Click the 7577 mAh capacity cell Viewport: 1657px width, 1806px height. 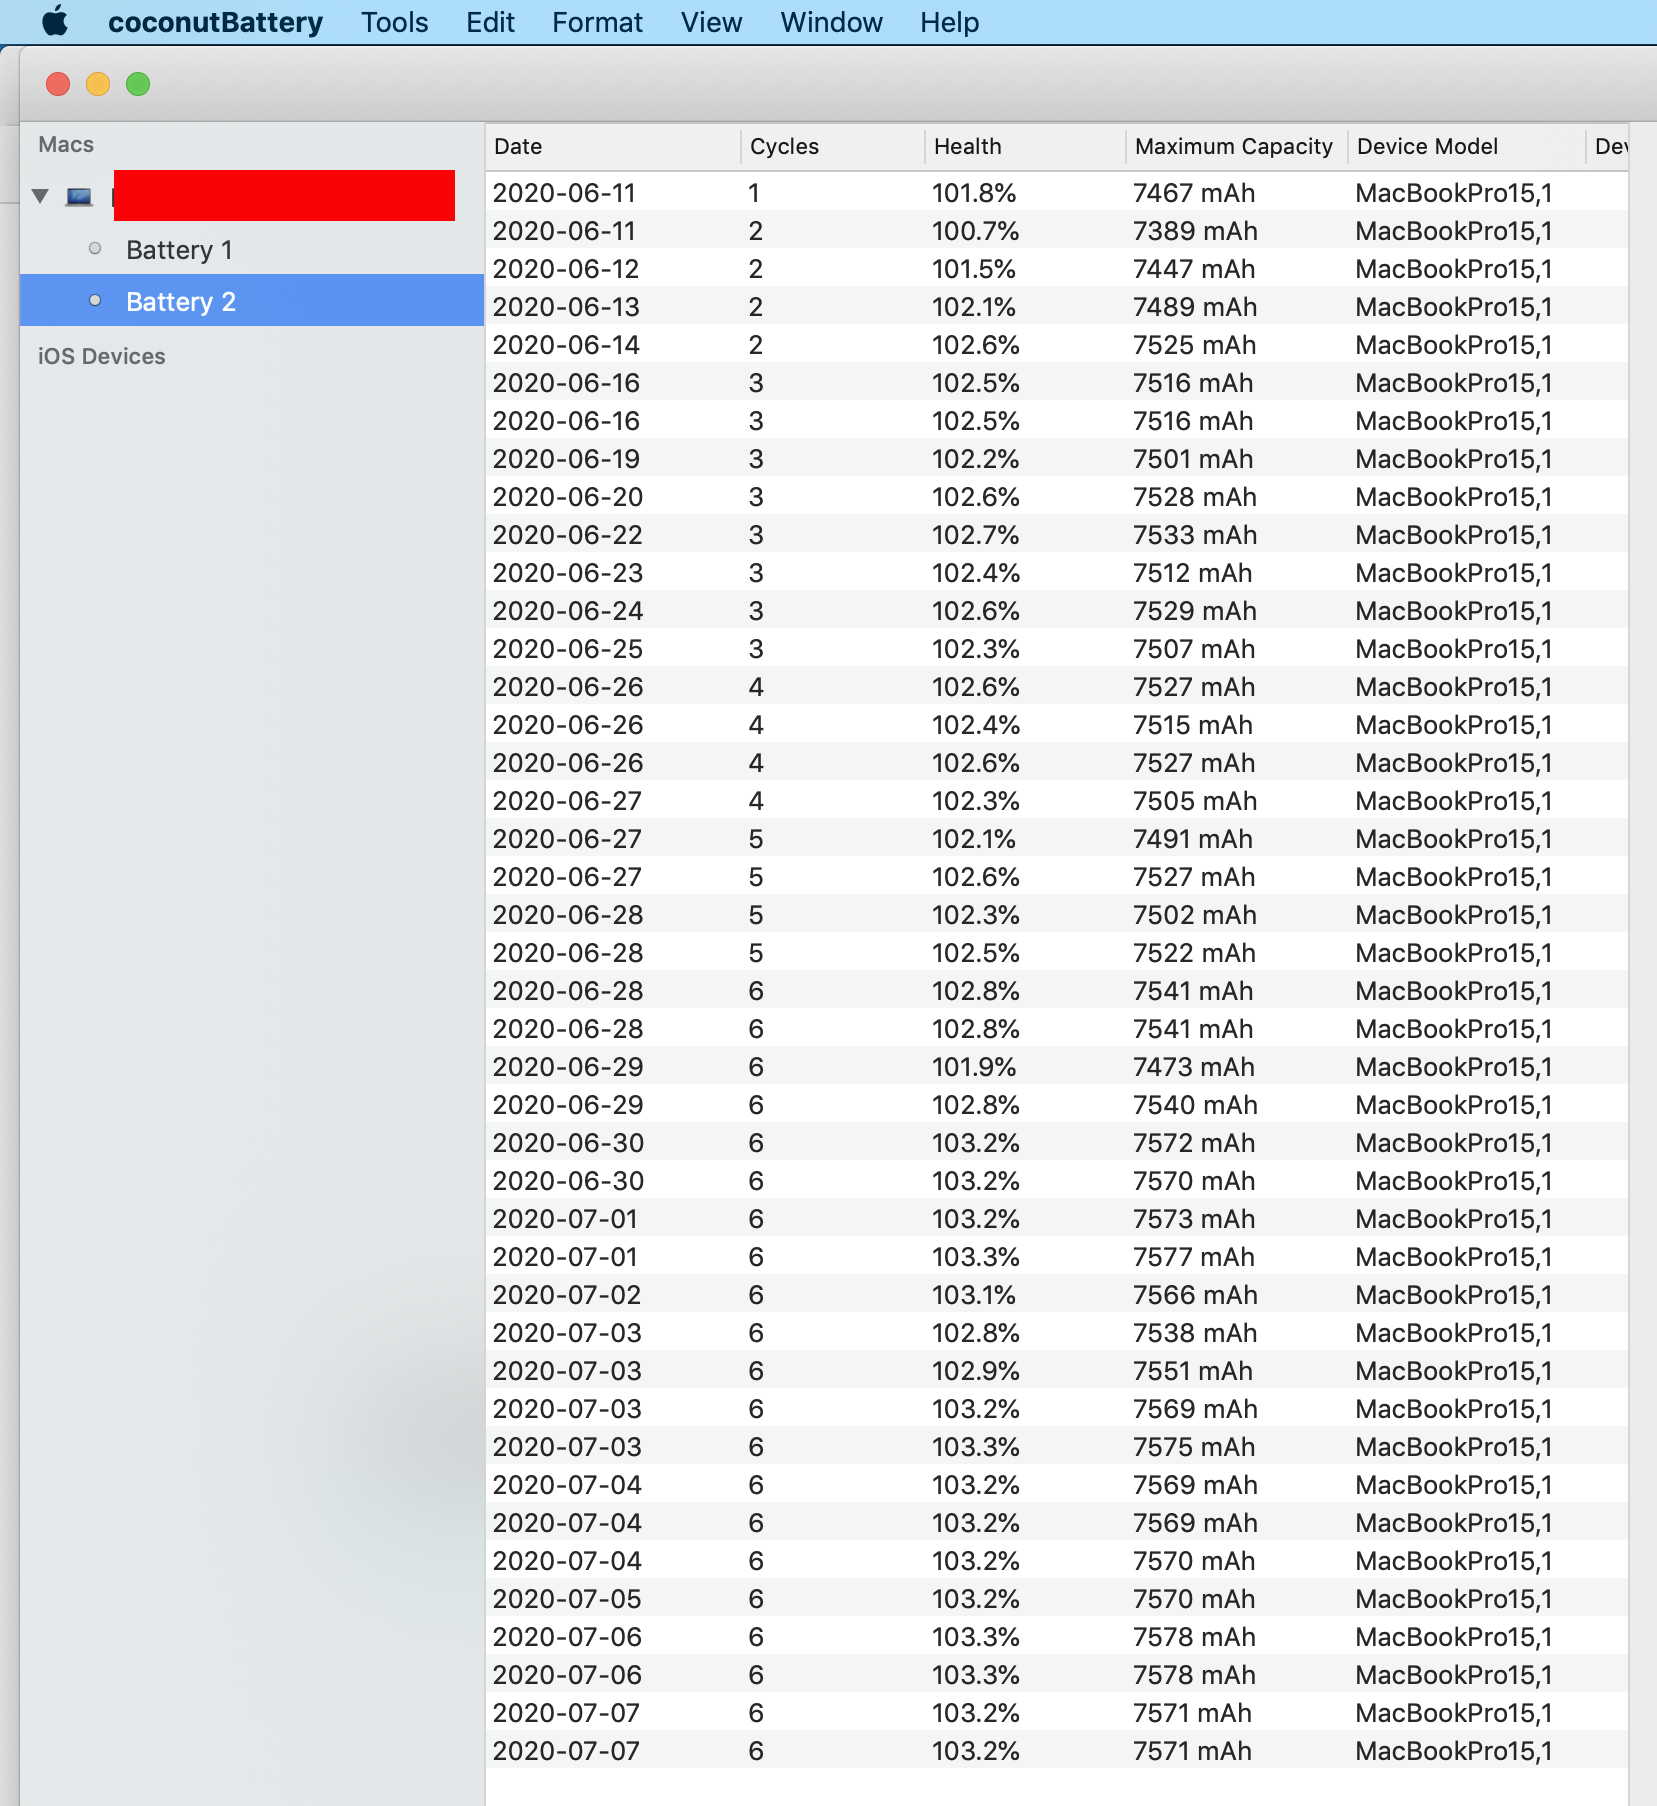(x=1194, y=1257)
